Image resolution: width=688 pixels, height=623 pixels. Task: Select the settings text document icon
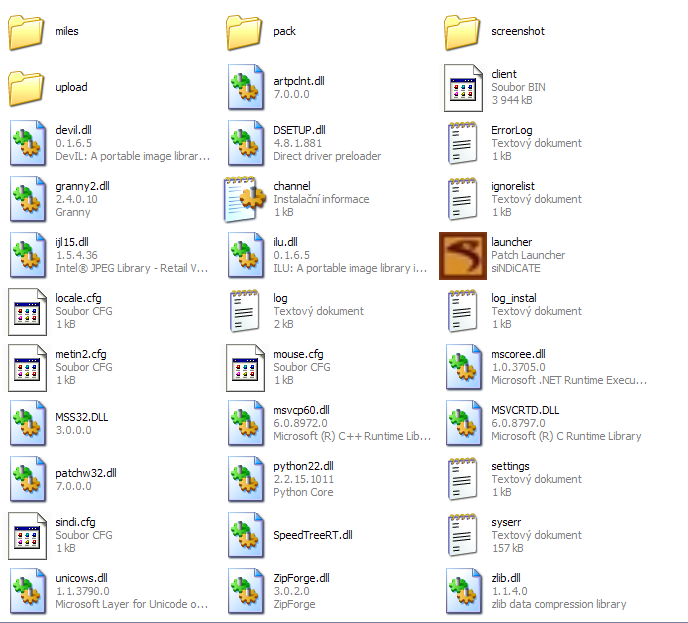463,480
